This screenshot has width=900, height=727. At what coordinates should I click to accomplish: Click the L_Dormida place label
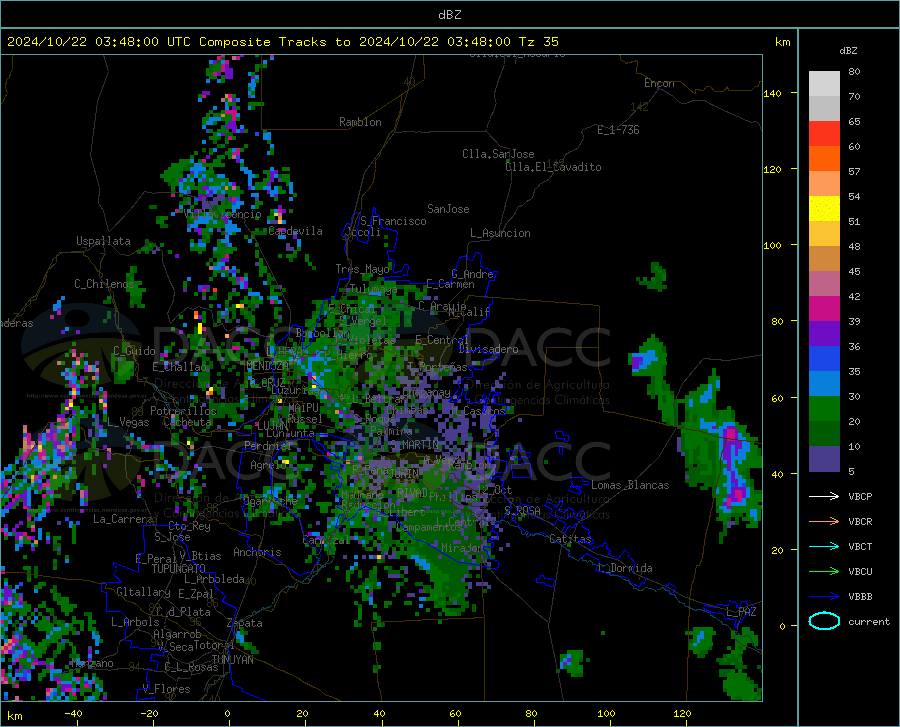tap(624, 568)
